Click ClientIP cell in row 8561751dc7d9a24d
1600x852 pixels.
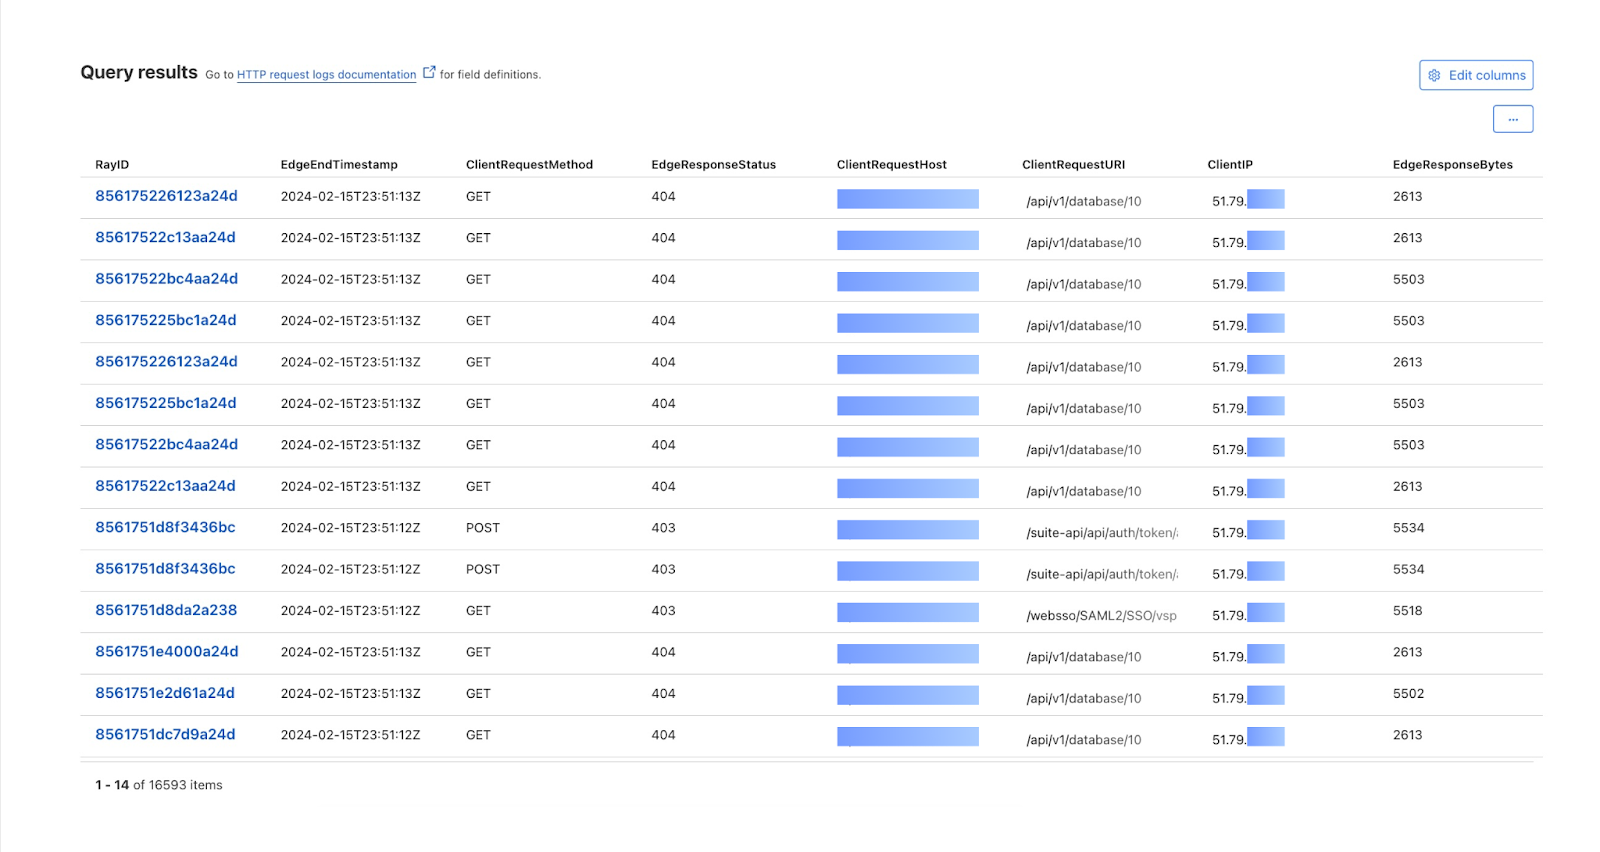coord(1248,738)
